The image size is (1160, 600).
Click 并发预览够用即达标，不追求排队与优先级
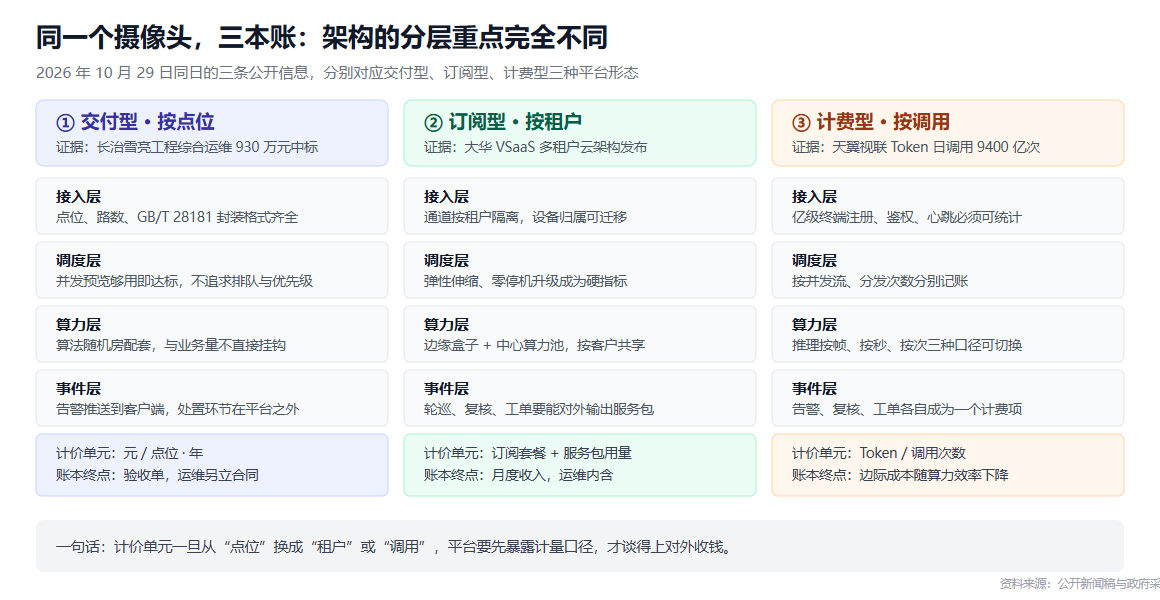point(184,281)
